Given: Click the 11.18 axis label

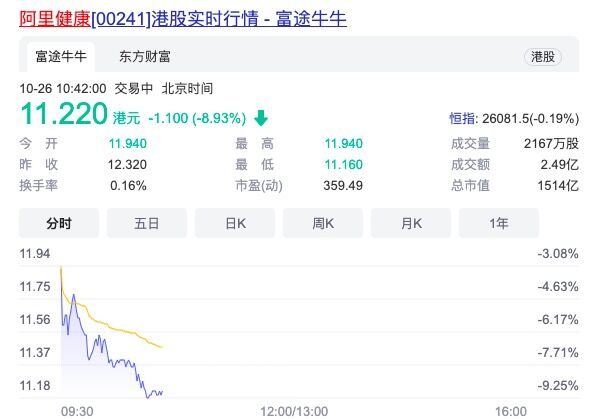Looking at the screenshot, I should point(35,386).
